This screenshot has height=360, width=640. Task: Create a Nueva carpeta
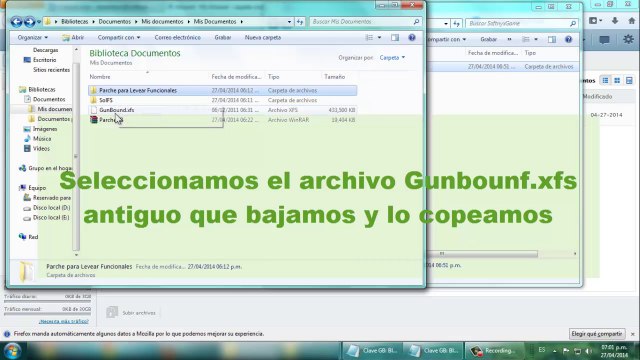click(263, 38)
